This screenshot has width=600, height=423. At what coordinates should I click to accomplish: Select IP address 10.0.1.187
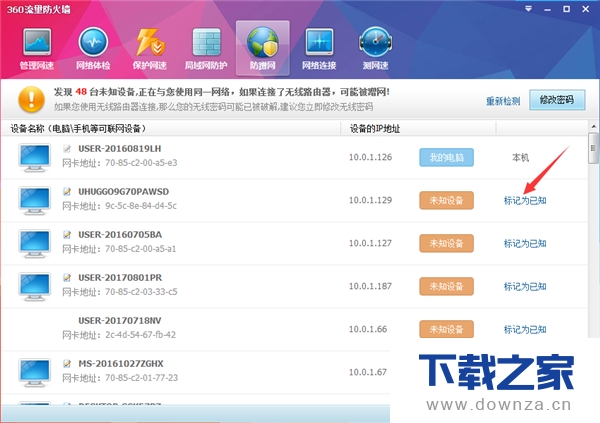click(x=370, y=286)
